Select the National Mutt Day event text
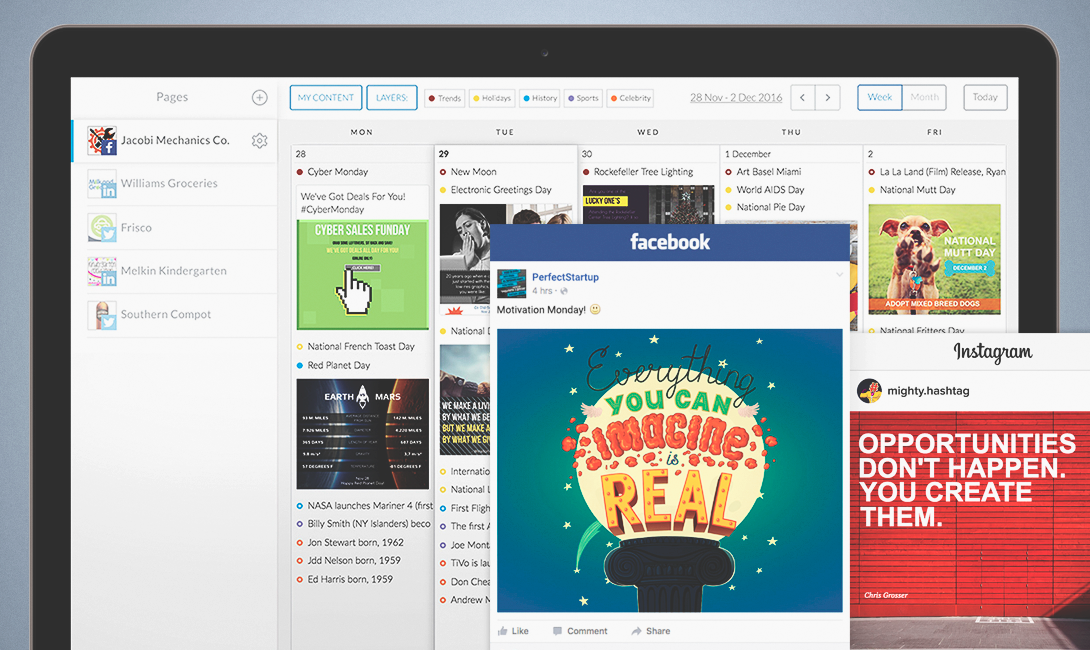The height and width of the screenshot is (650, 1090). click(918, 190)
